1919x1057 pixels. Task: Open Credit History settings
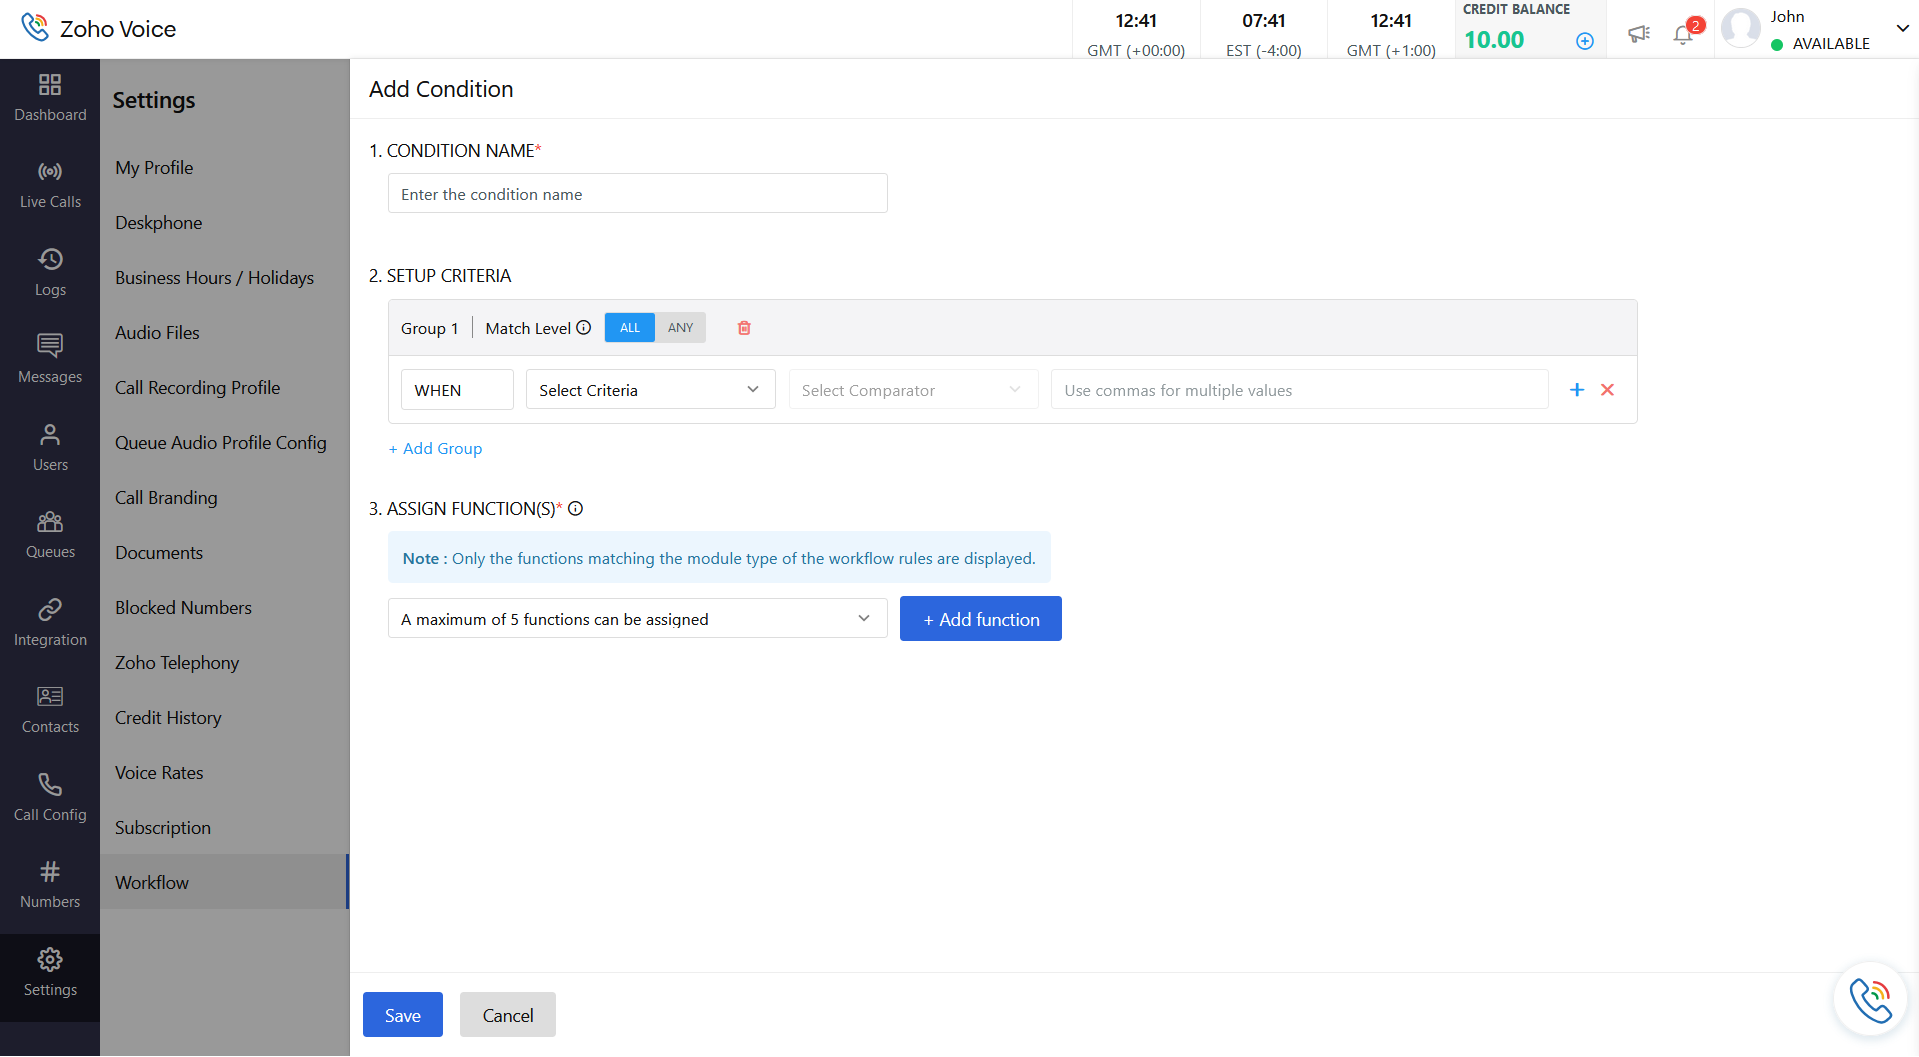click(168, 718)
